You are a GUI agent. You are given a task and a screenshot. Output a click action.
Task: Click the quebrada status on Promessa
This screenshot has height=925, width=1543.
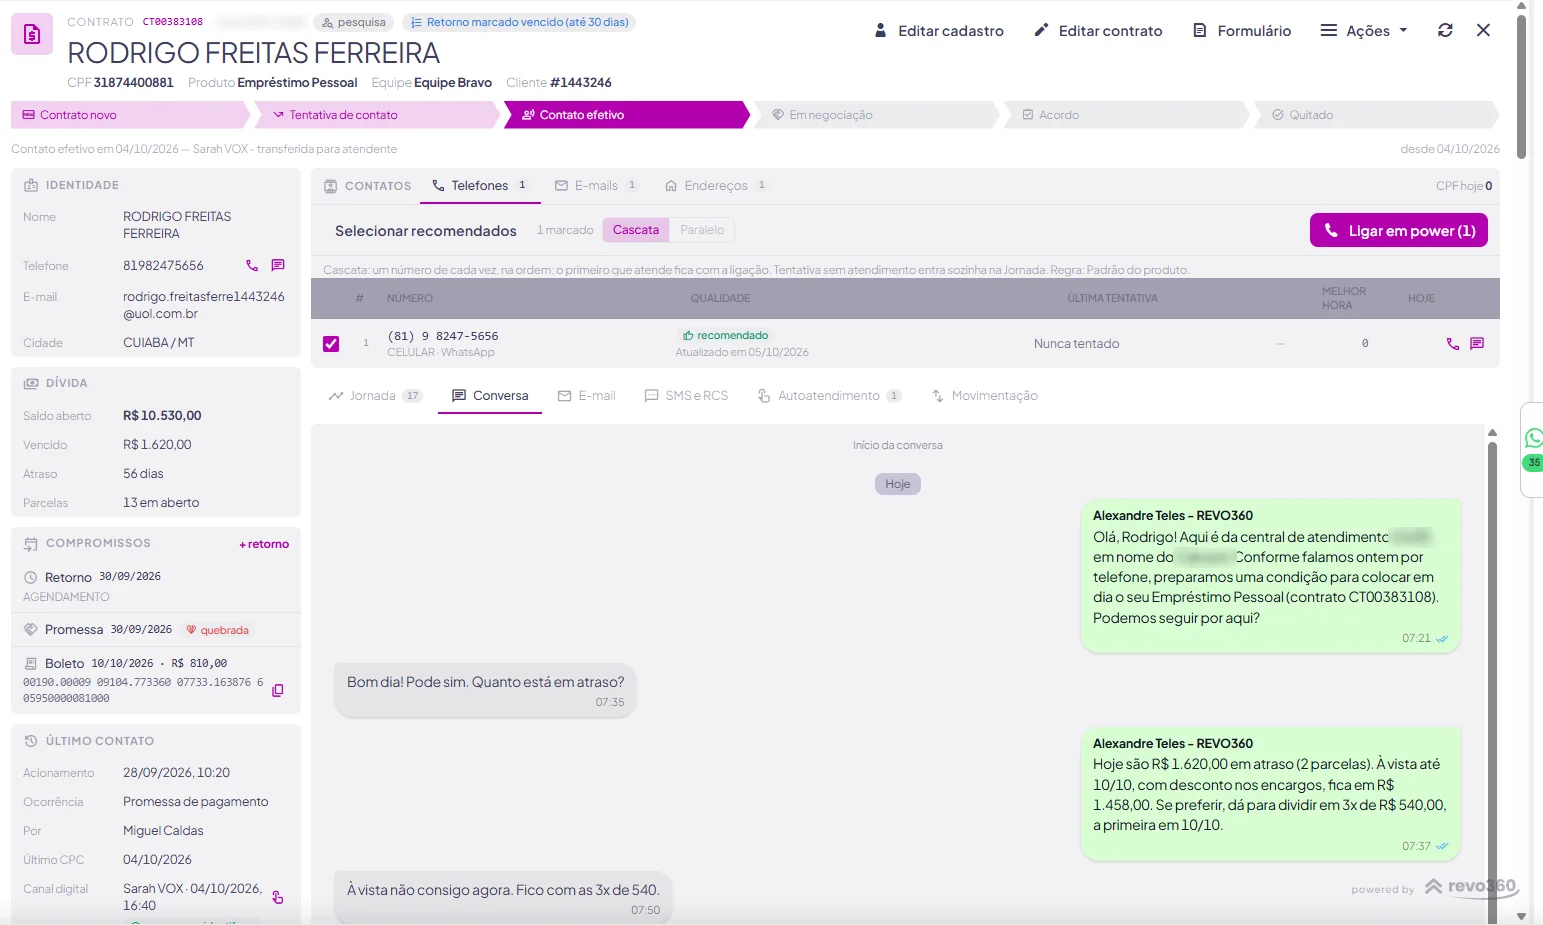coord(218,630)
